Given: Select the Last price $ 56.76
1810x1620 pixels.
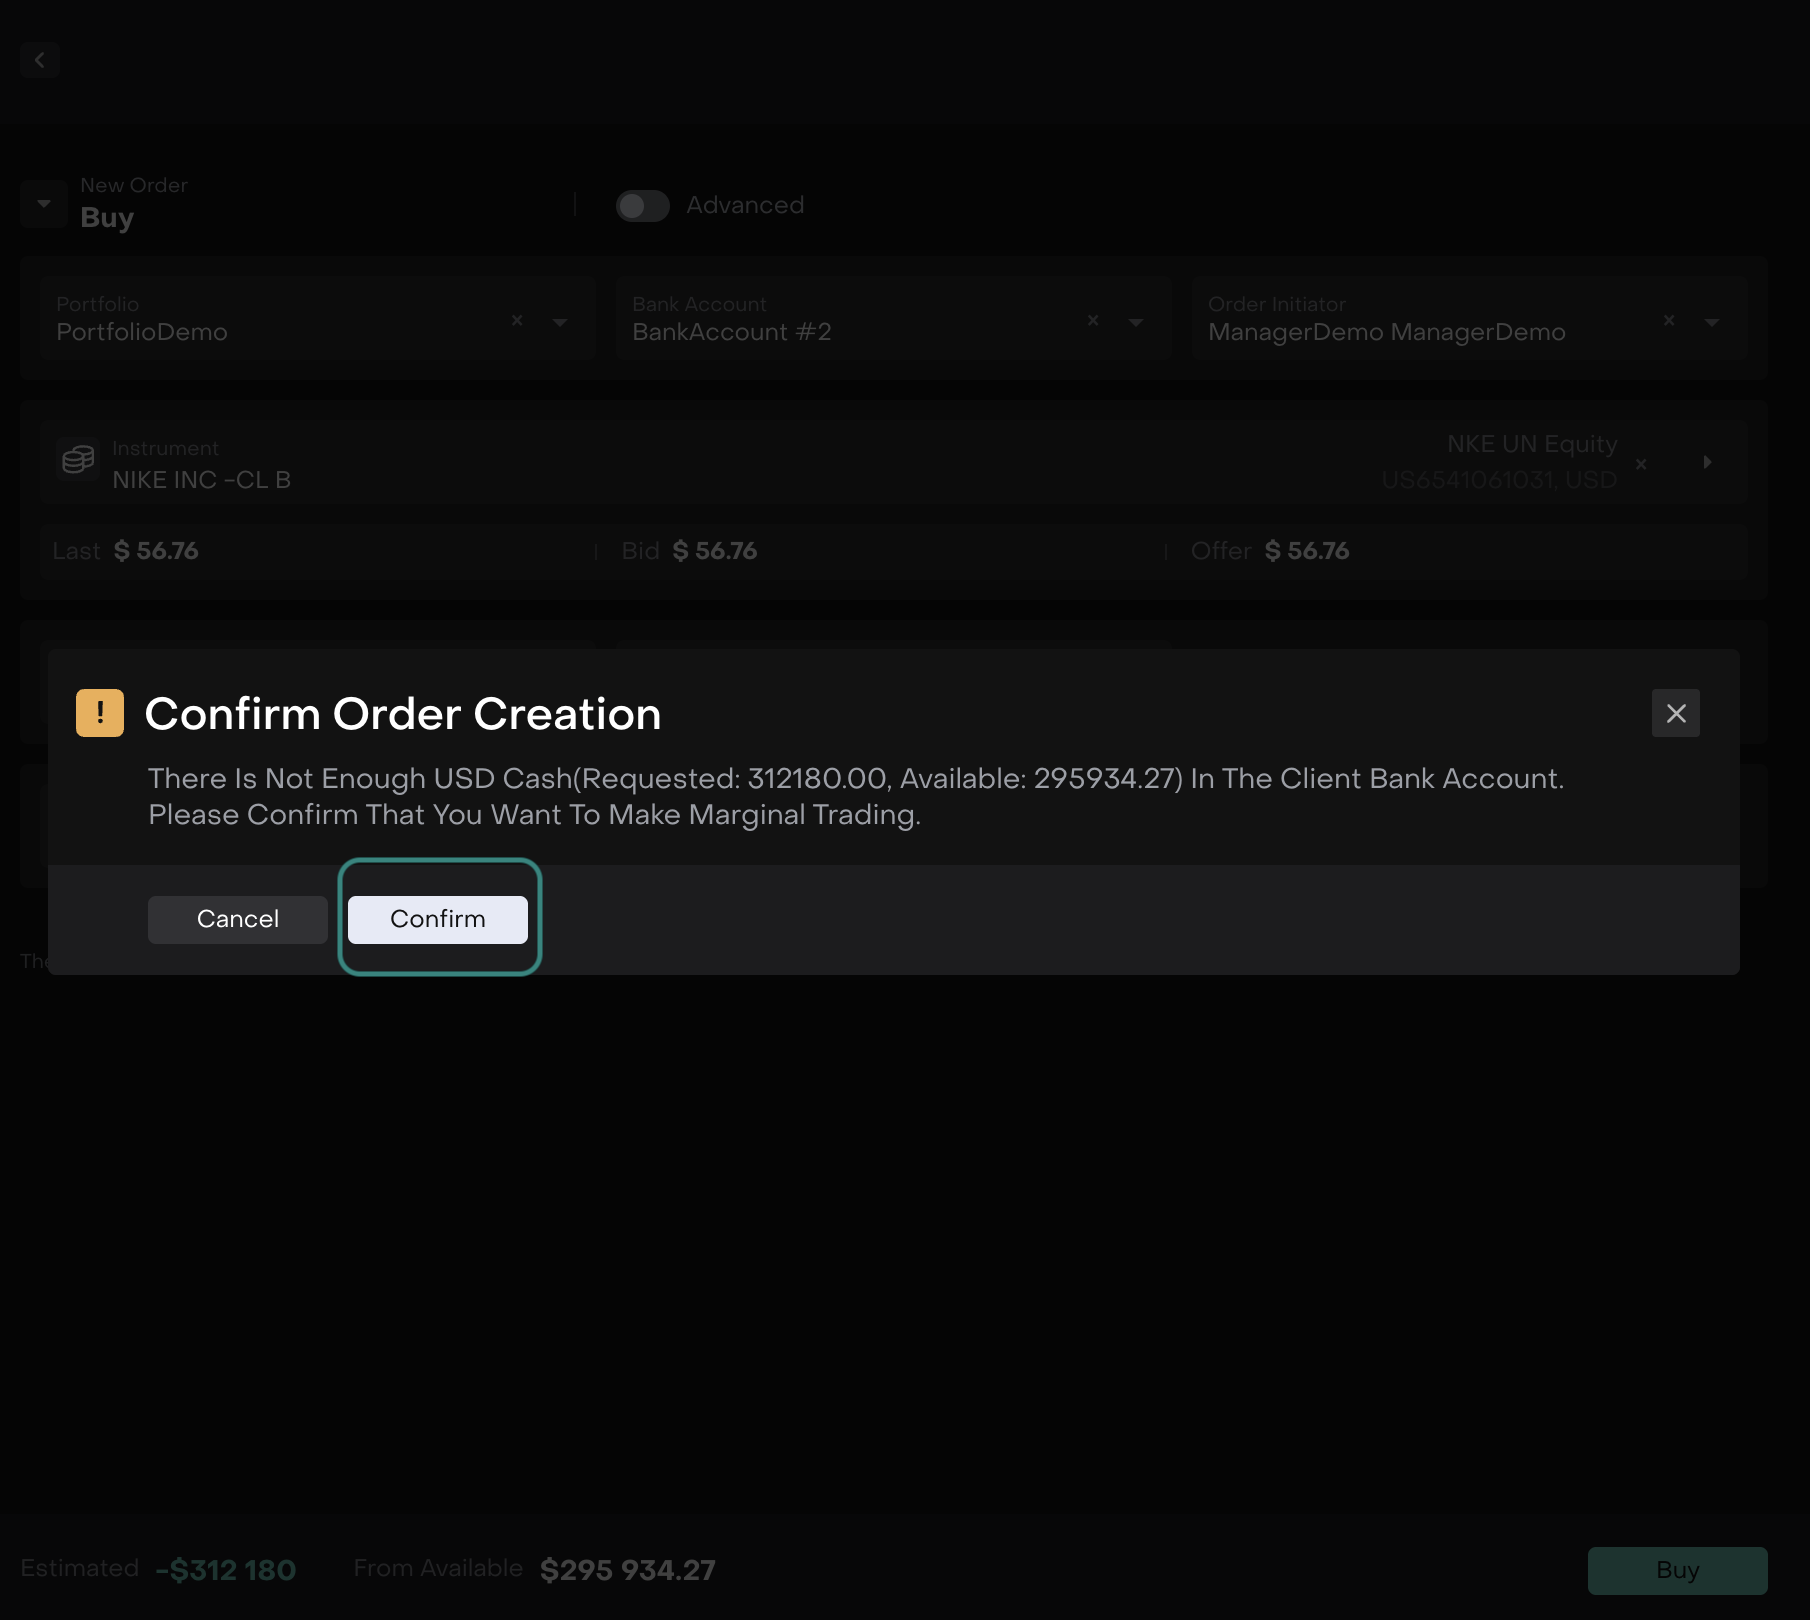Looking at the screenshot, I should tap(156, 551).
